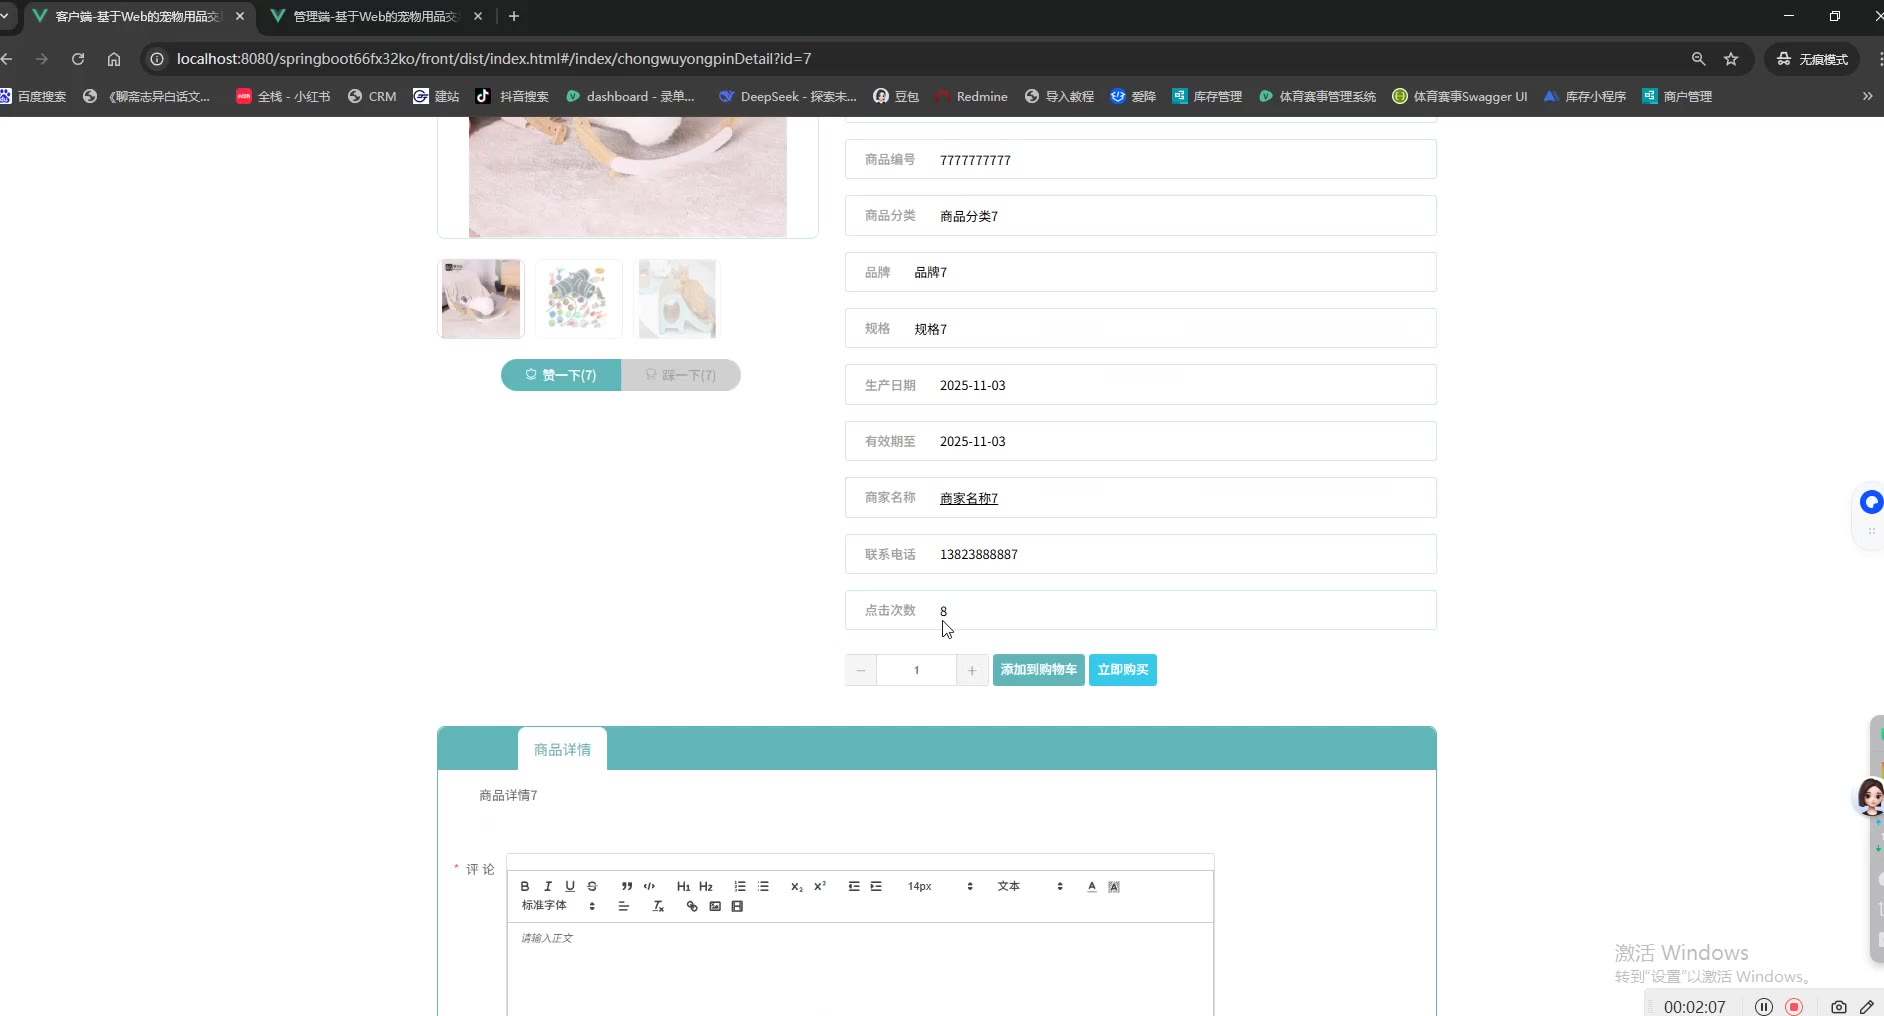Toggle strikethrough formatting in comment editor
1884x1016 pixels.
point(592,886)
